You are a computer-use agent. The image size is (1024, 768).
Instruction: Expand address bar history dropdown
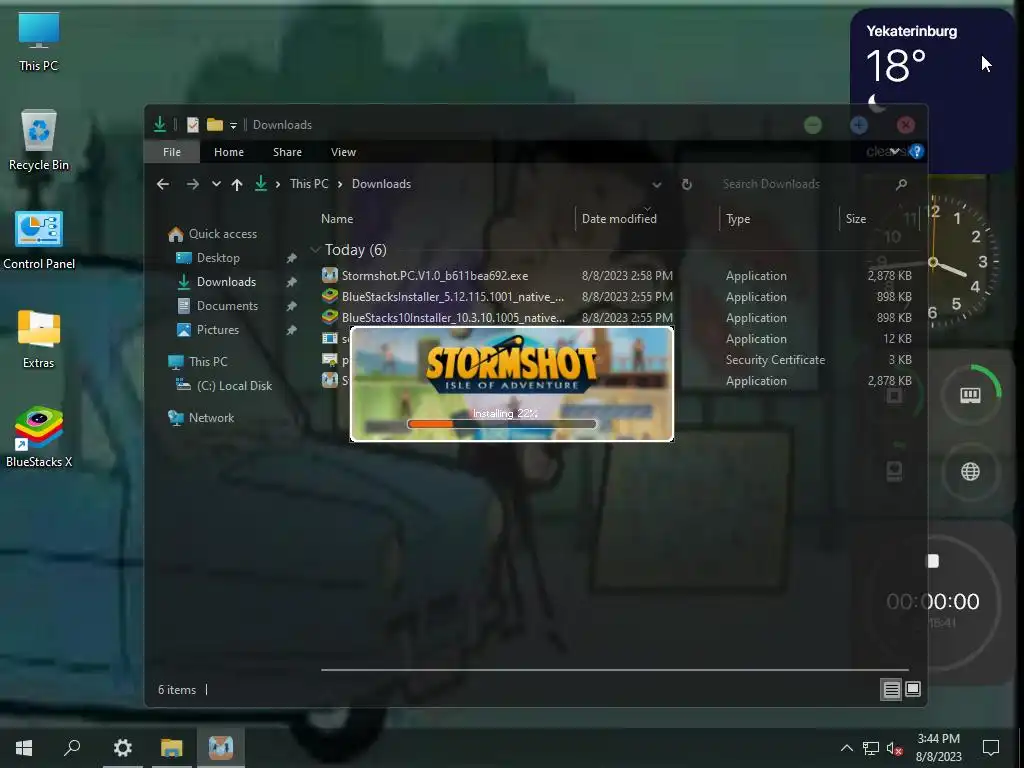(657, 184)
